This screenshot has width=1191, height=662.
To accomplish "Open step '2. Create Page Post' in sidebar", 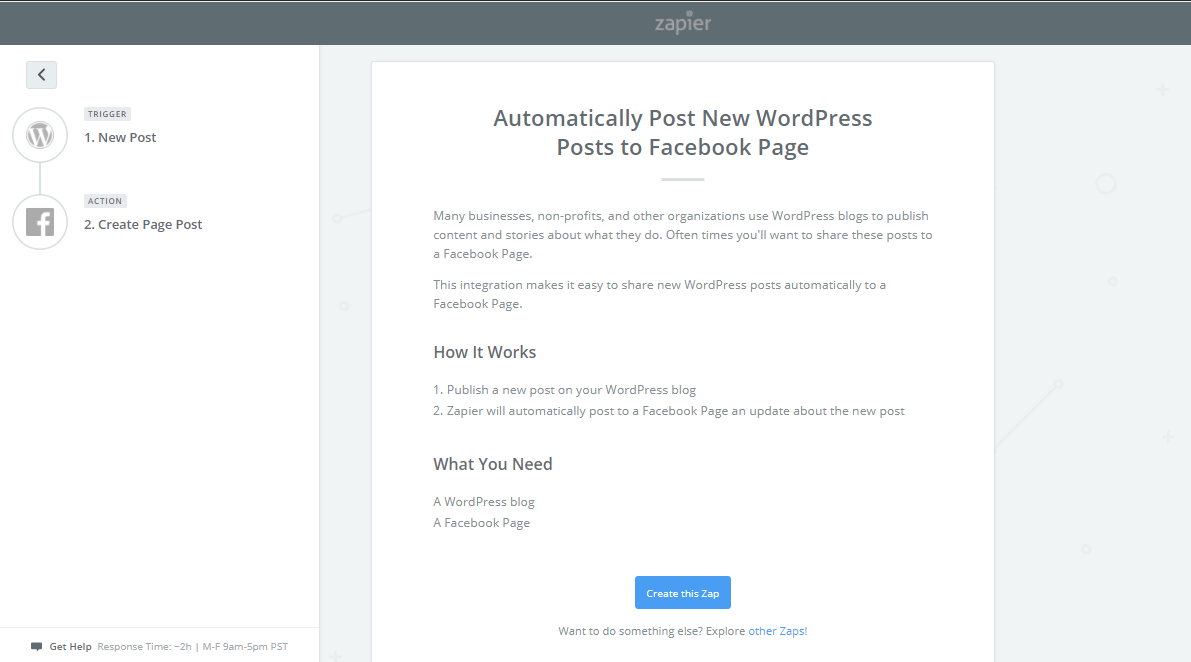I will (143, 224).
